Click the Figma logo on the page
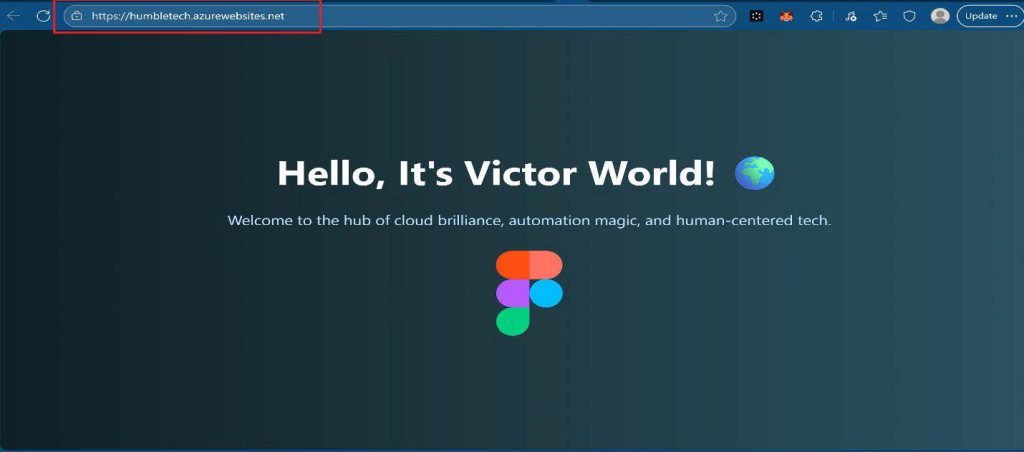This screenshot has height=452, width=1024. (x=529, y=292)
